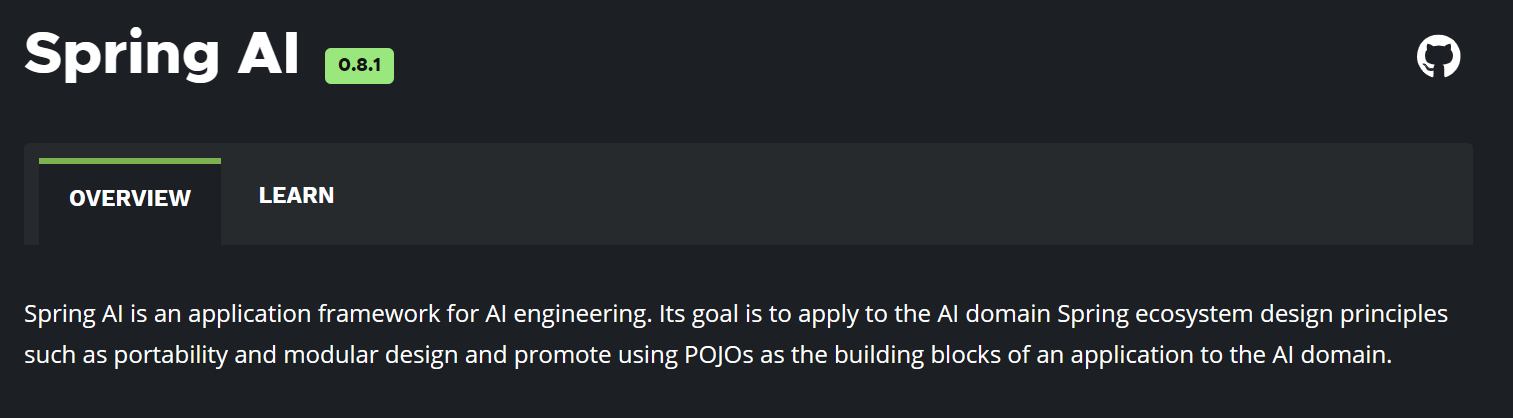The image size is (1513, 418).
Task: Click the Spring AI page heading
Action: pos(162,55)
